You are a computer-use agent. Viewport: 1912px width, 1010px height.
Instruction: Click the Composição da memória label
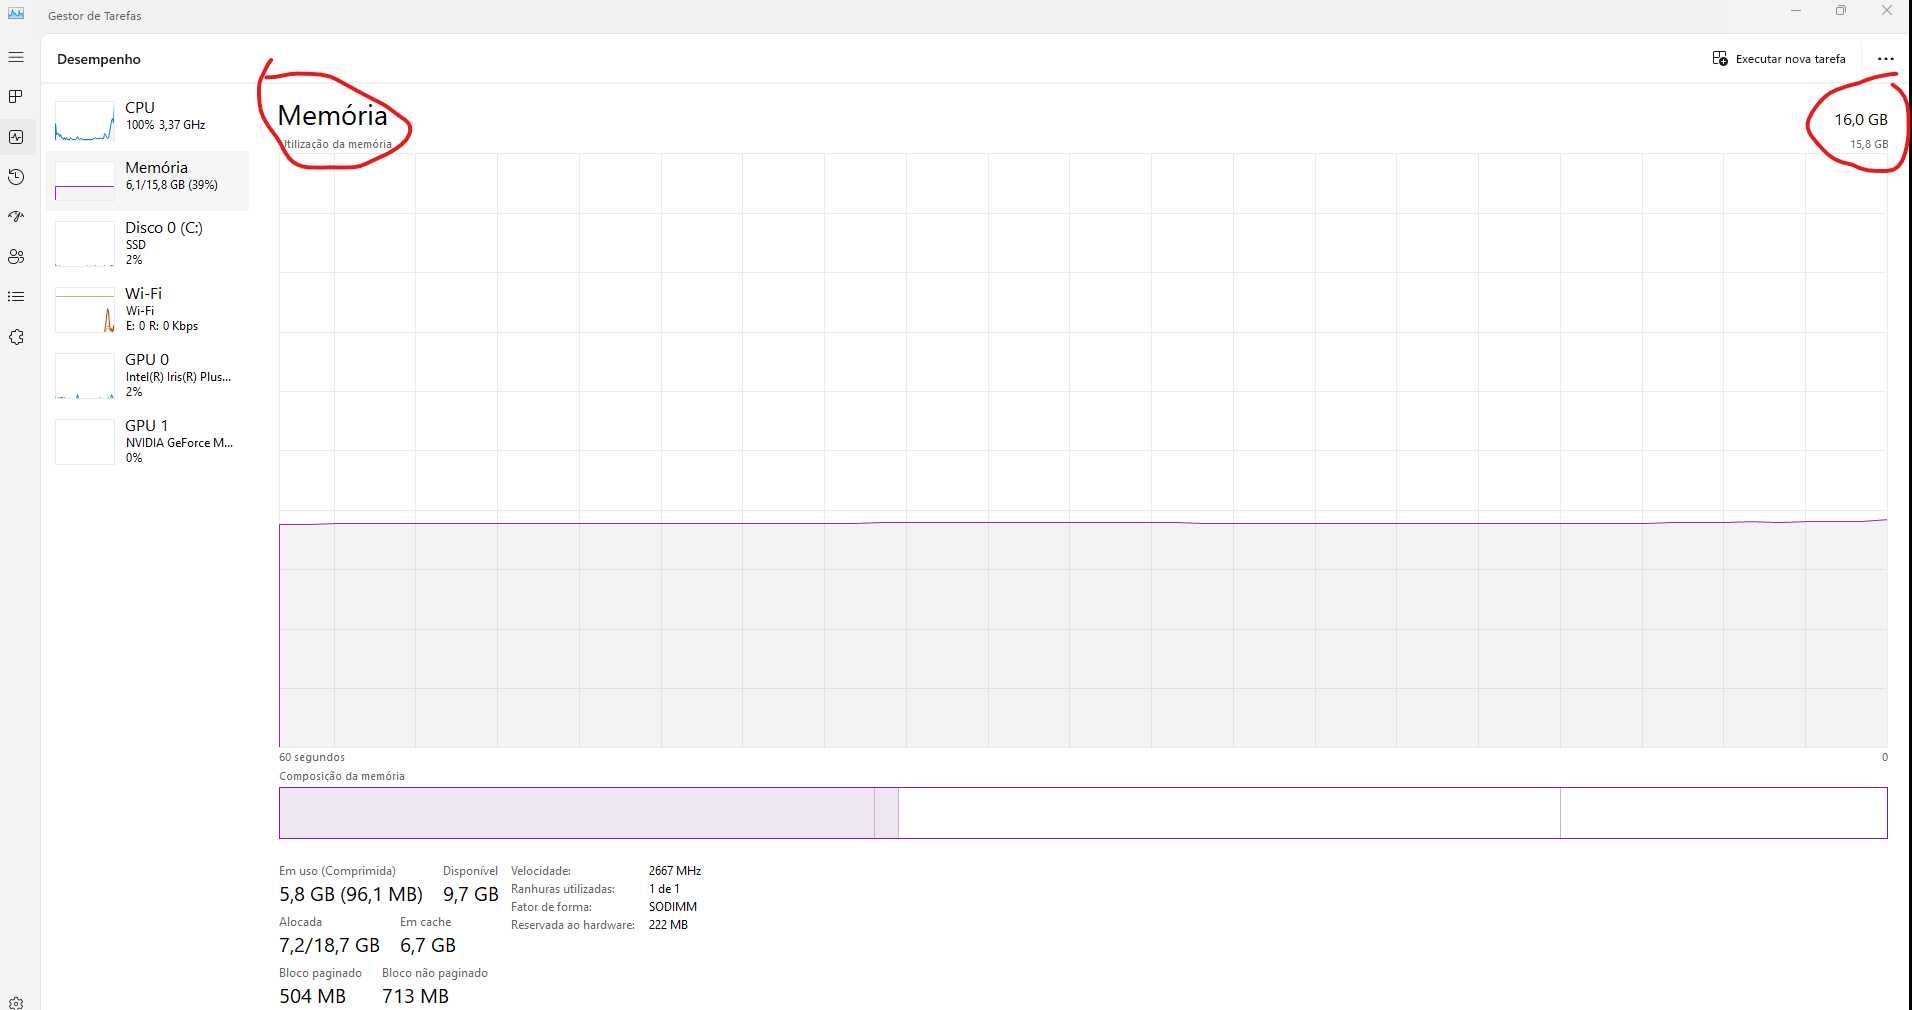[x=342, y=776]
